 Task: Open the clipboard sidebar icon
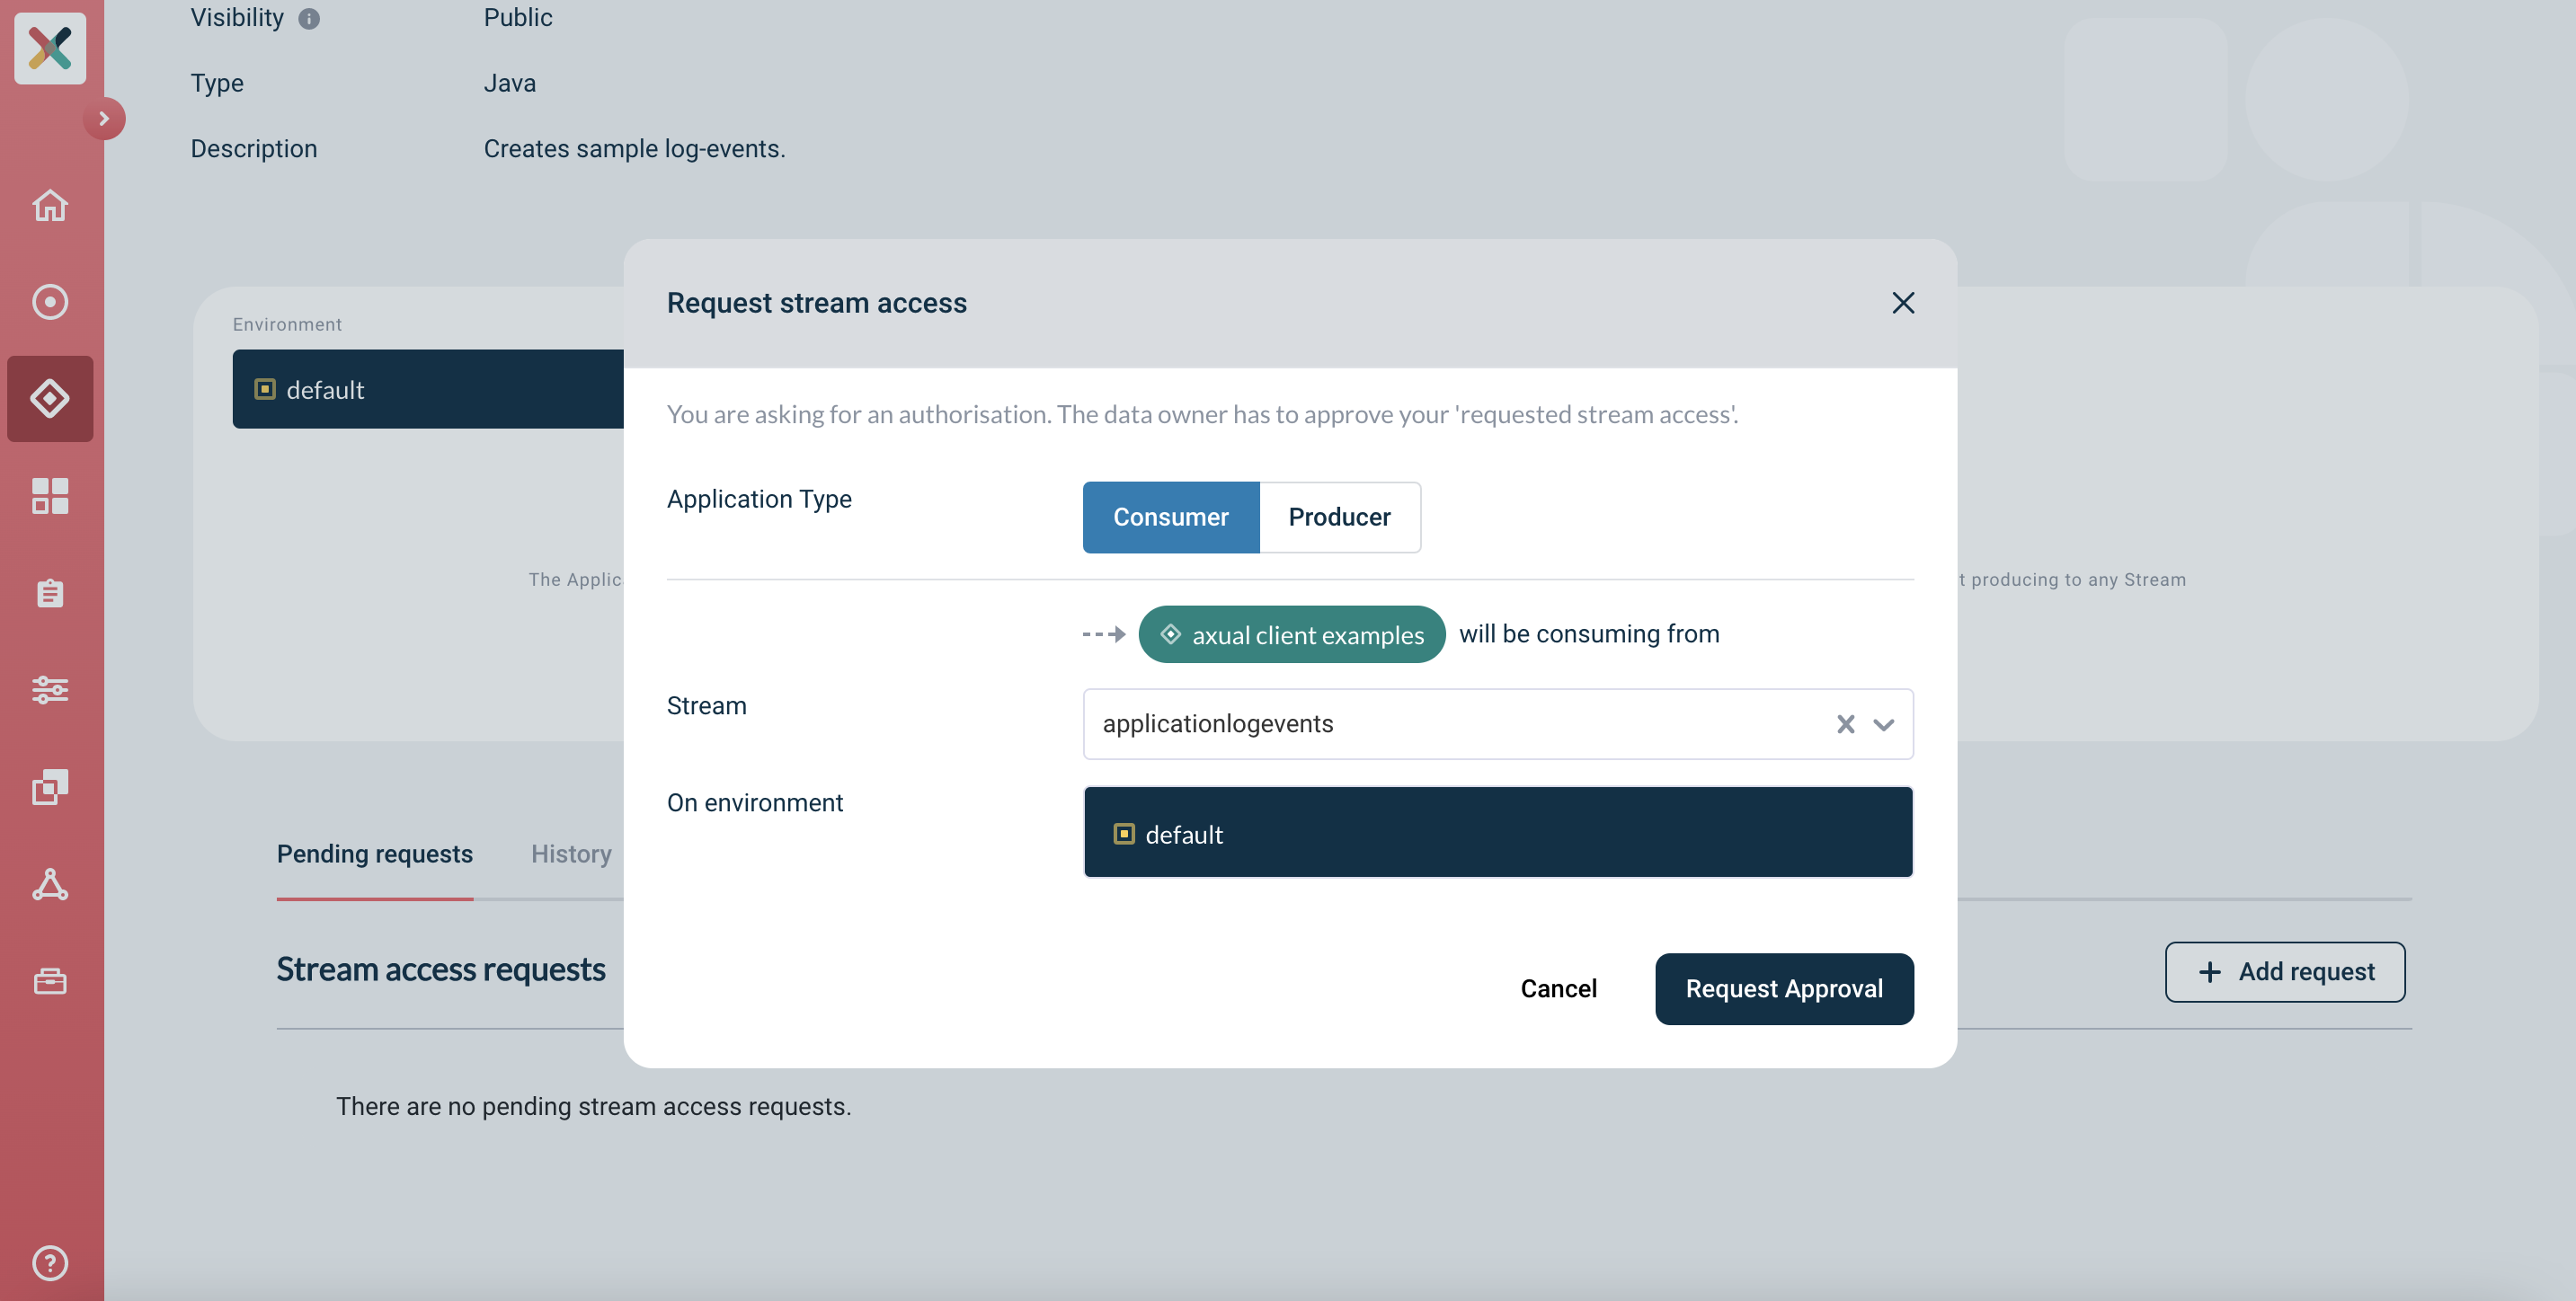pos(50,593)
